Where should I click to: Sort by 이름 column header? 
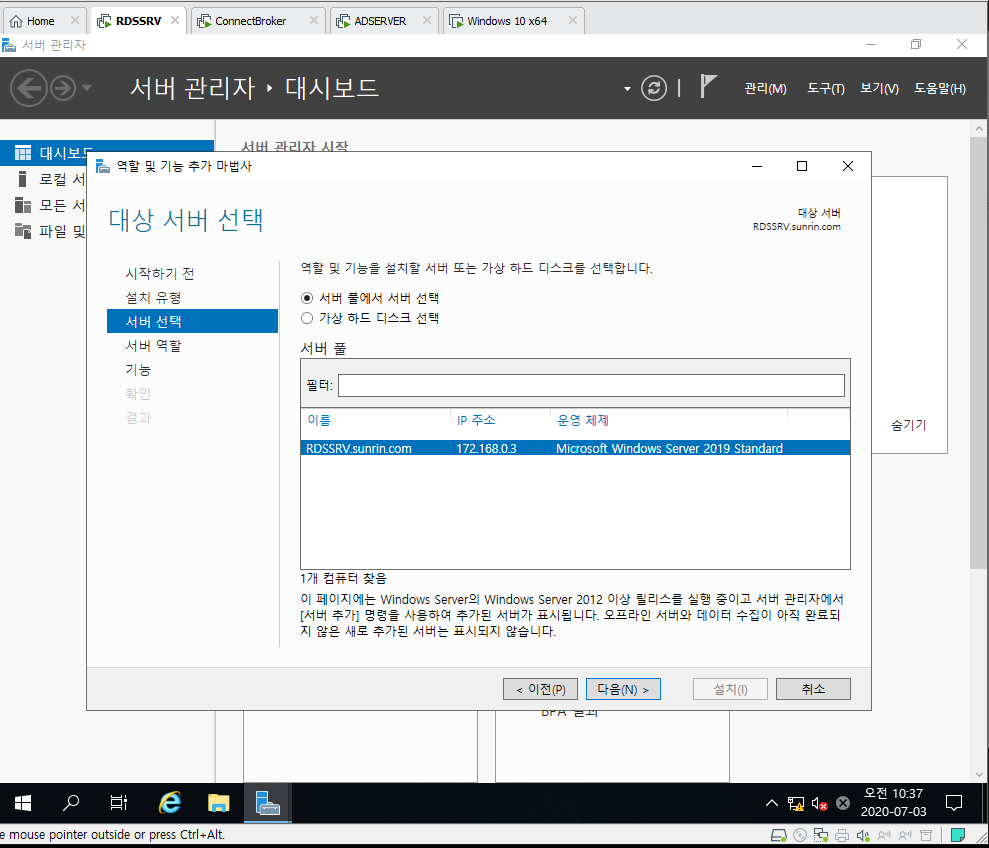pyautogui.click(x=319, y=420)
